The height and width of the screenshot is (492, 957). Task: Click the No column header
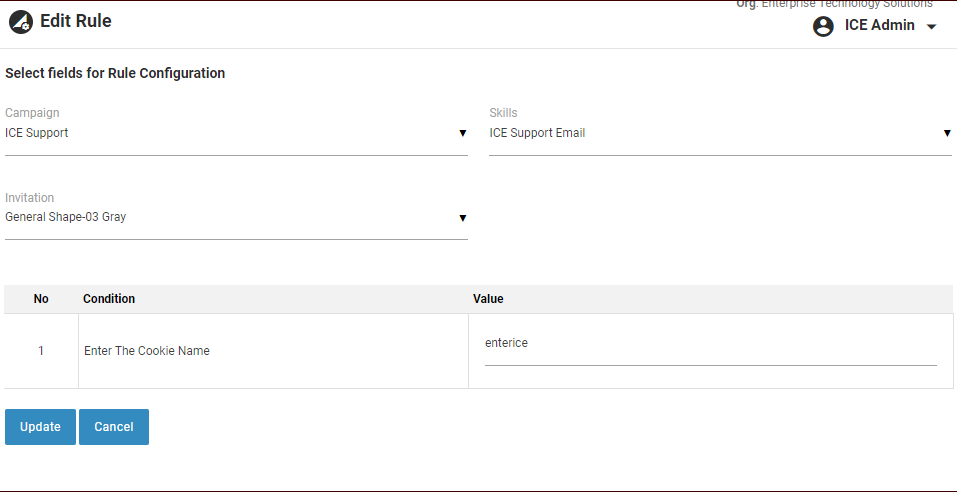tap(41, 299)
